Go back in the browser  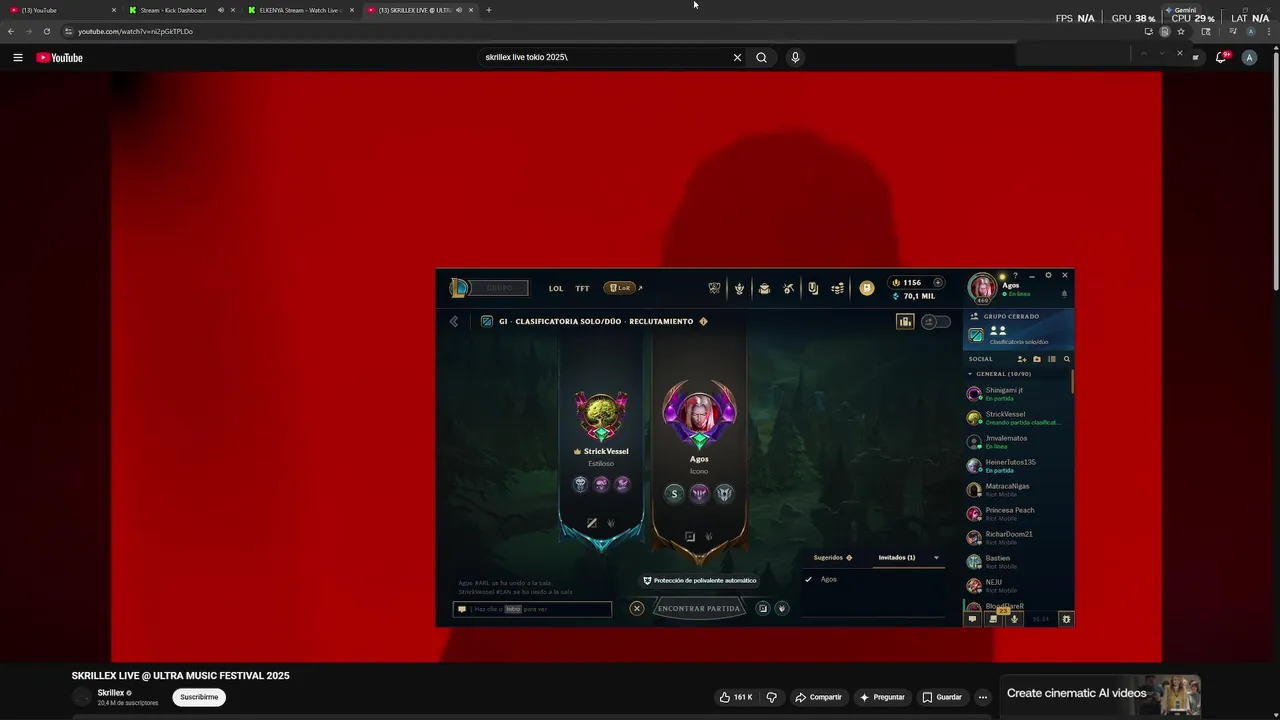pyautogui.click(x=11, y=31)
